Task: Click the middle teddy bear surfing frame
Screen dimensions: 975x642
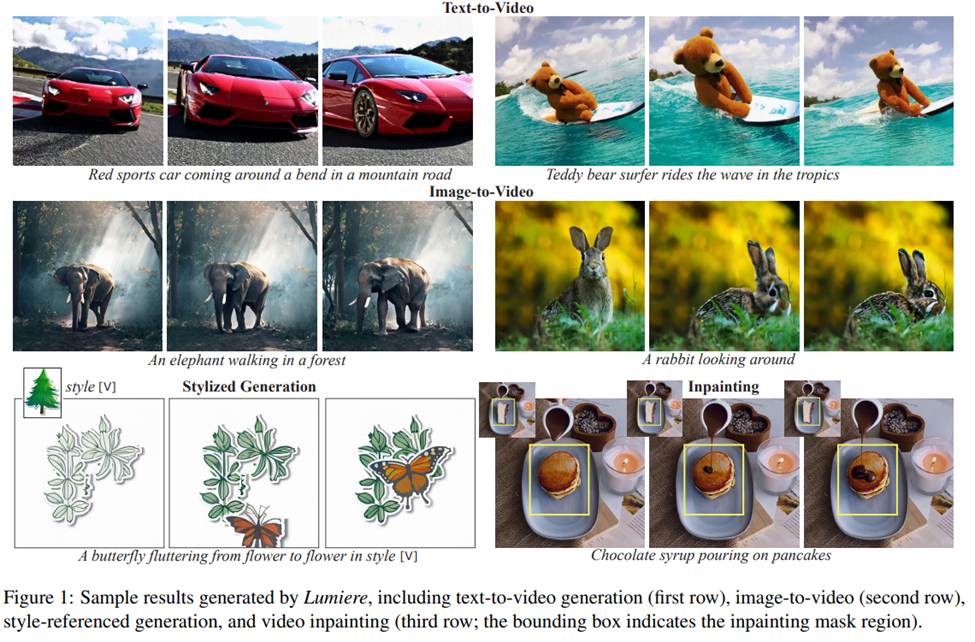Action: [x=724, y=91]
